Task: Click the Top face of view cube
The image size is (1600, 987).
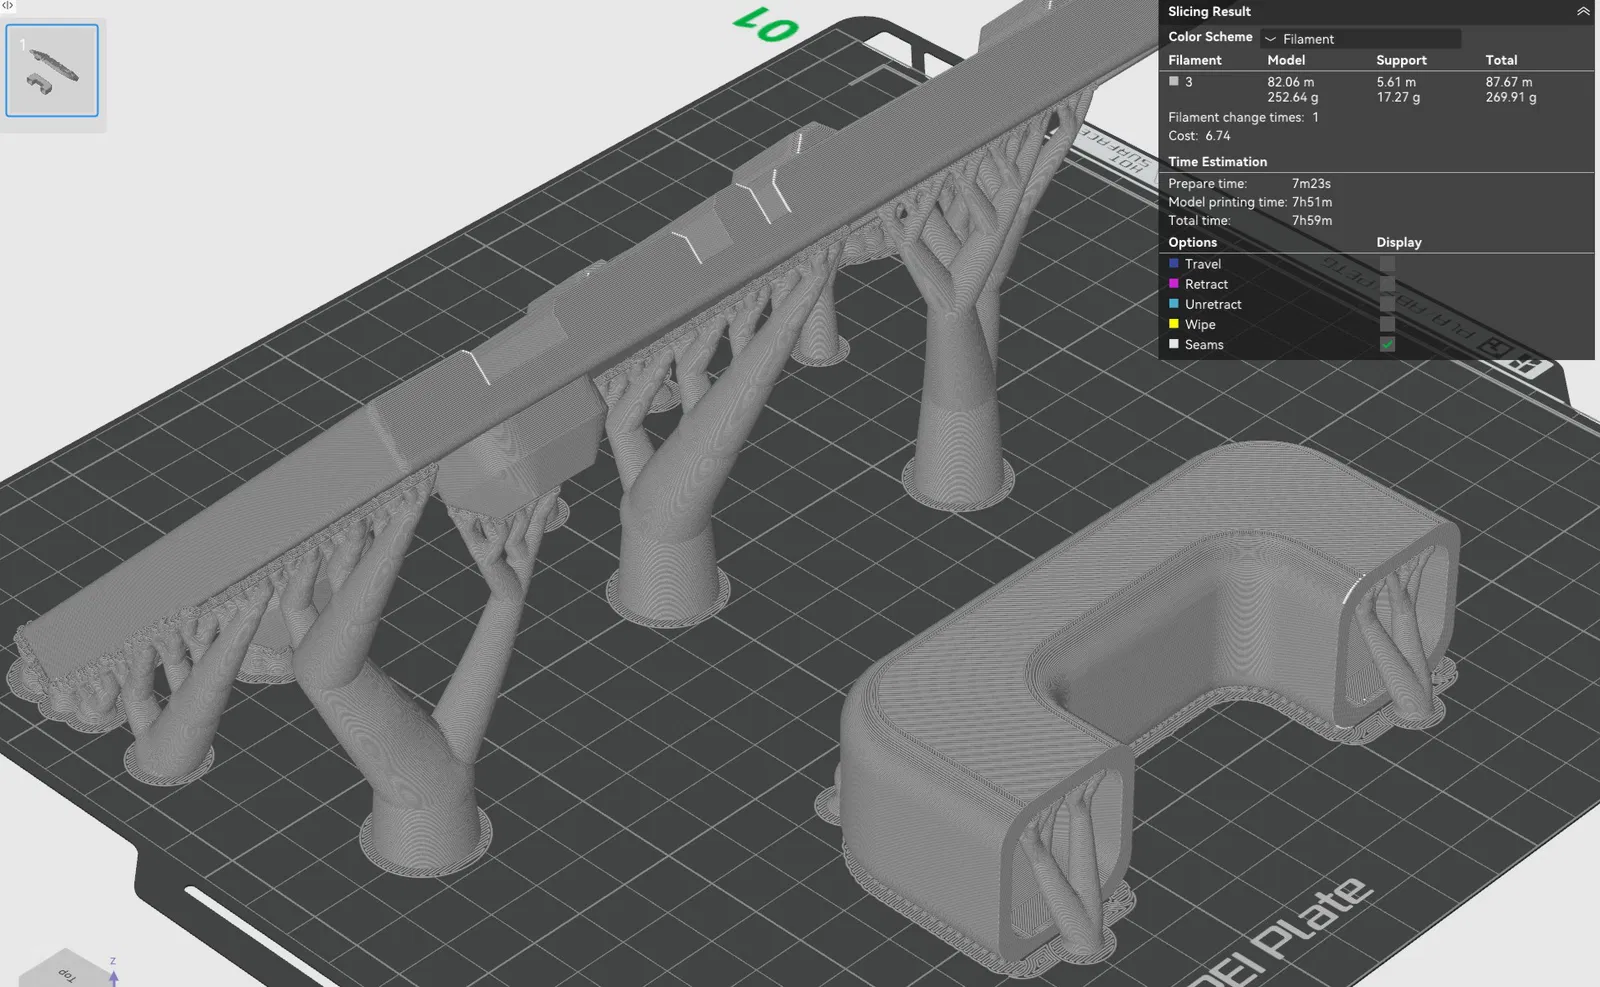Action: [66, 971]
